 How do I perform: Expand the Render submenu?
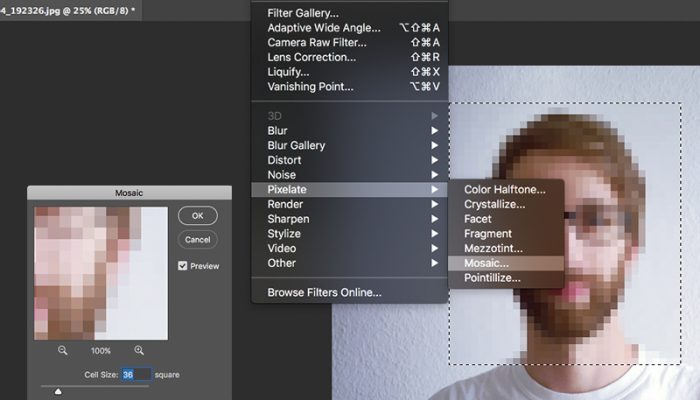(x=350, y=204)
